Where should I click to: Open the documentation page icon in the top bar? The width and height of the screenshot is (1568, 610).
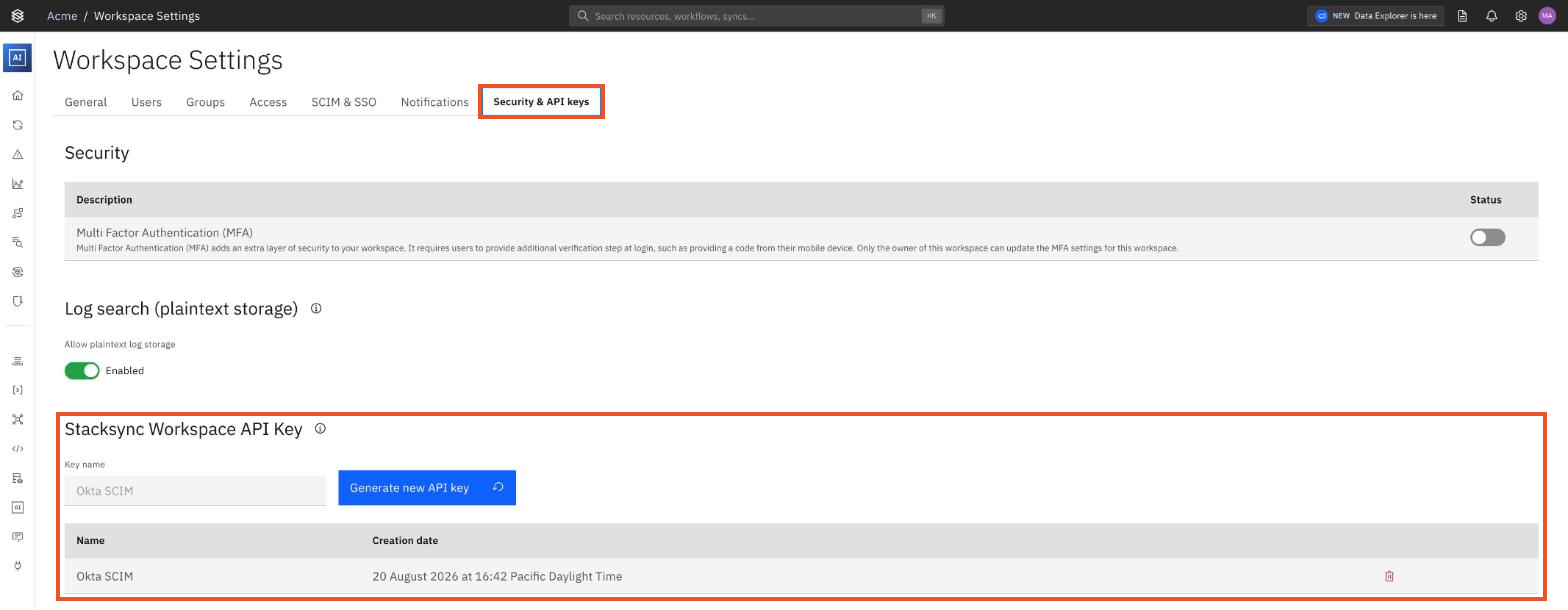pyautogui.click(x=1462, y=16)
